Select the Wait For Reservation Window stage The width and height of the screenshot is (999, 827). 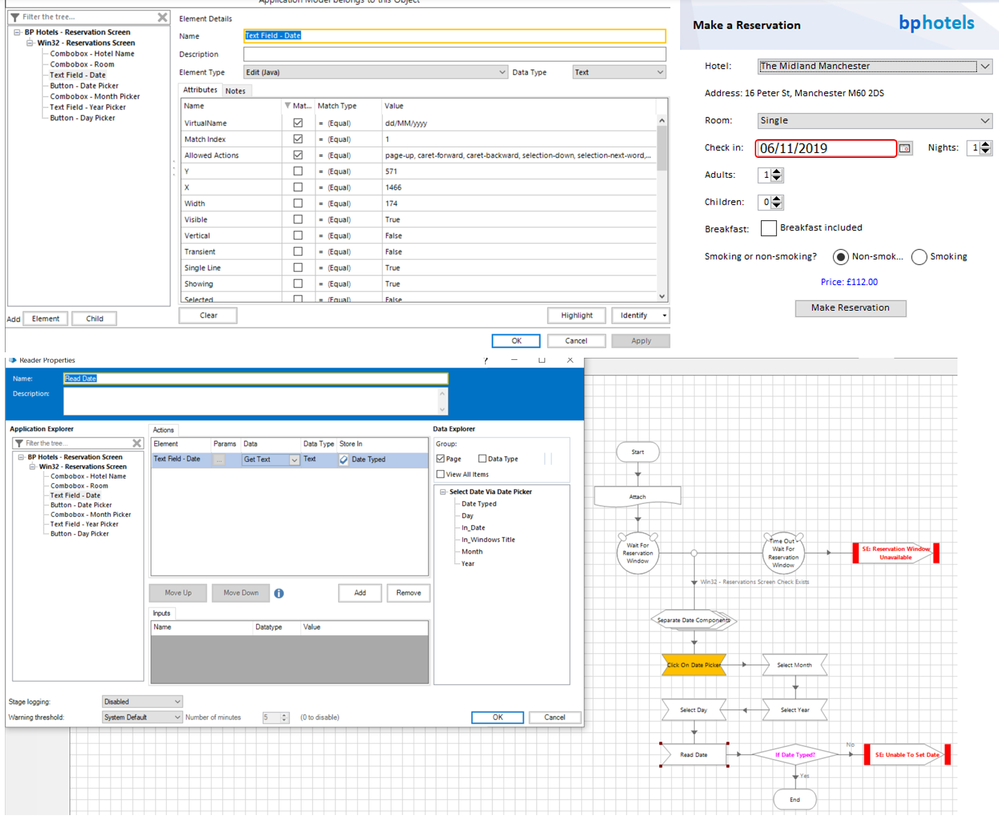click(637, 552)
